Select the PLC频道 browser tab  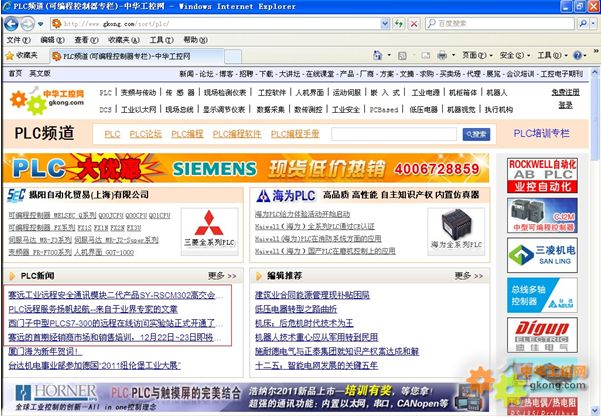coord(137,56)
